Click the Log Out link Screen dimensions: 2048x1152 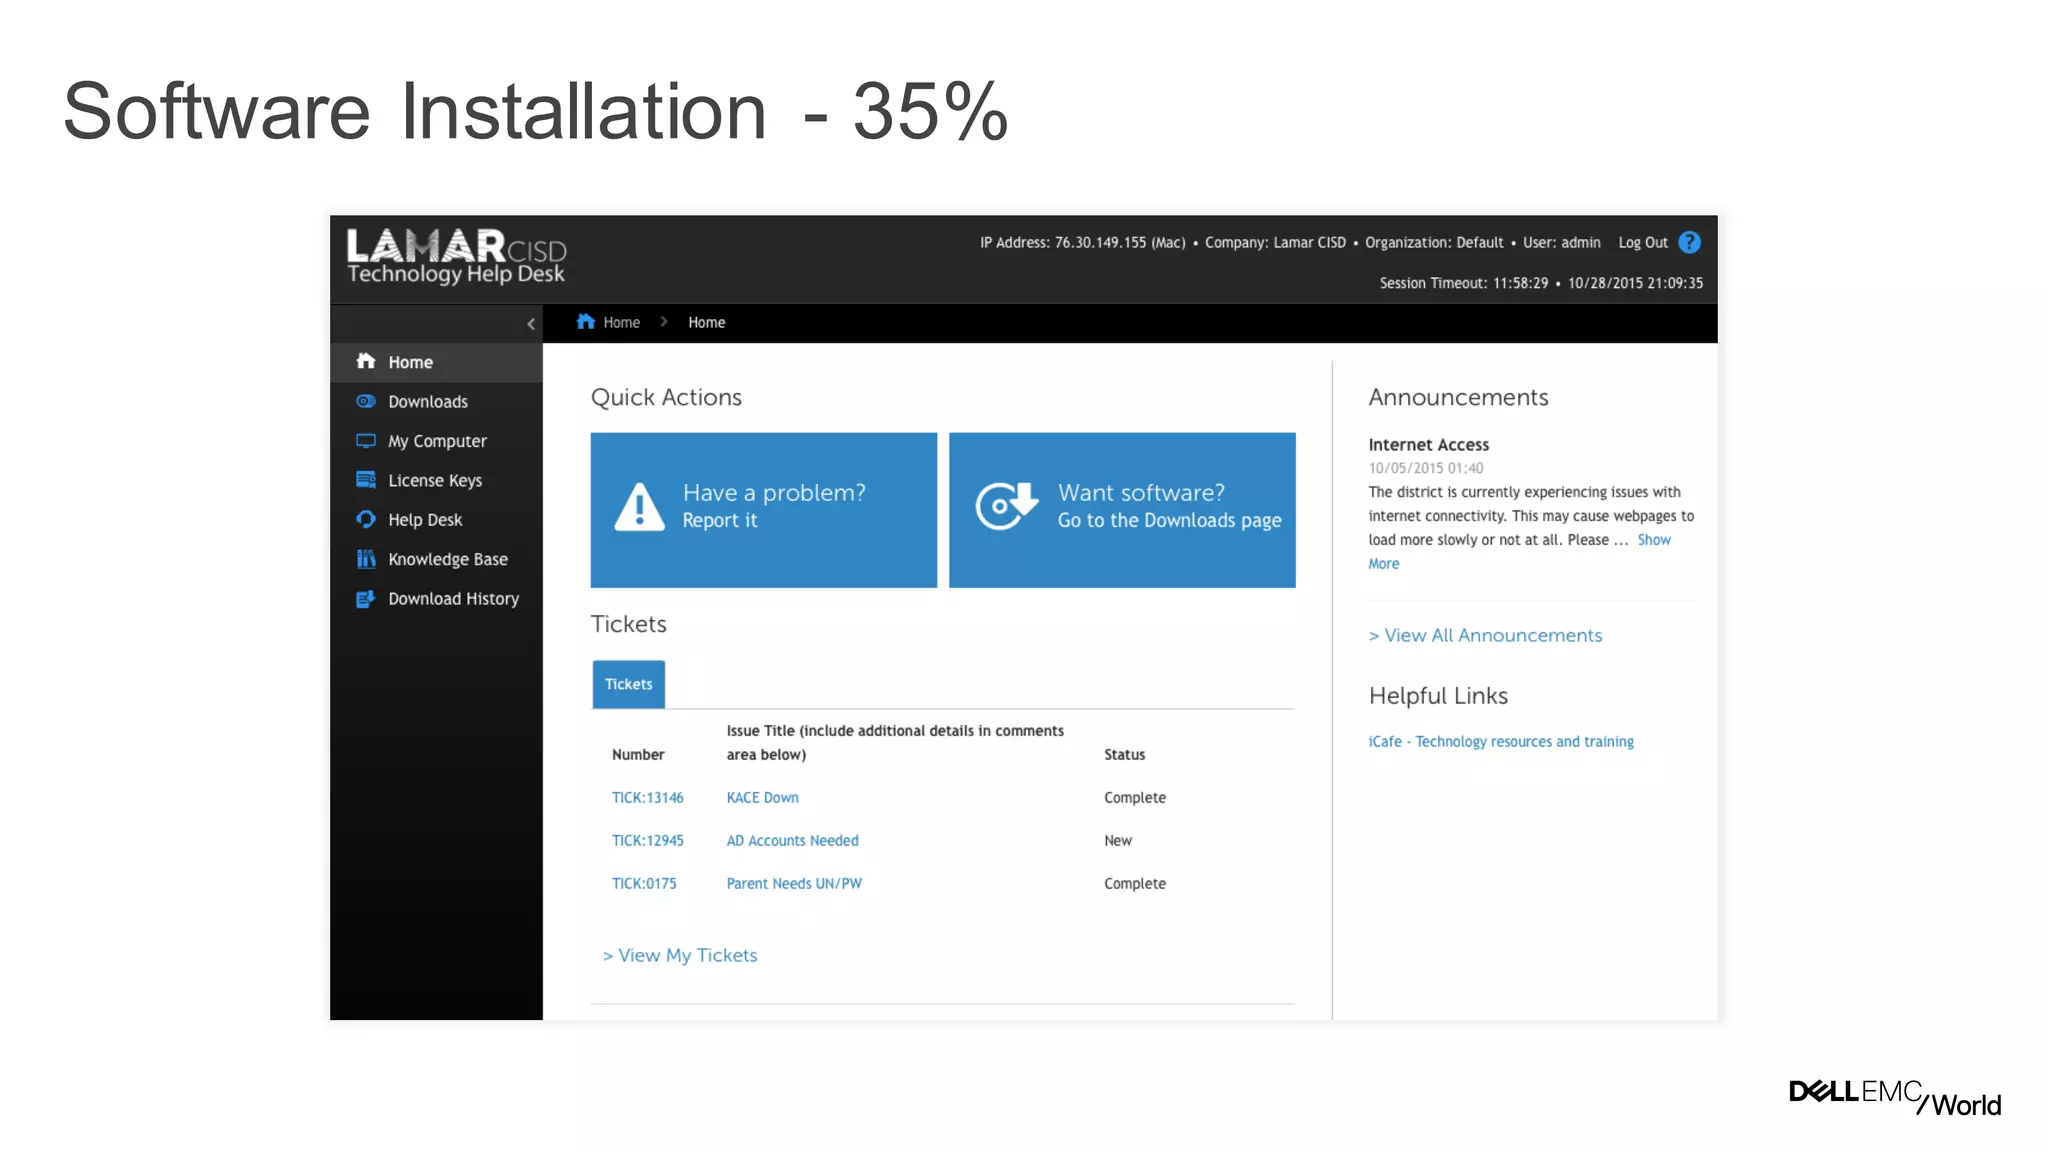coord(1643,242)
